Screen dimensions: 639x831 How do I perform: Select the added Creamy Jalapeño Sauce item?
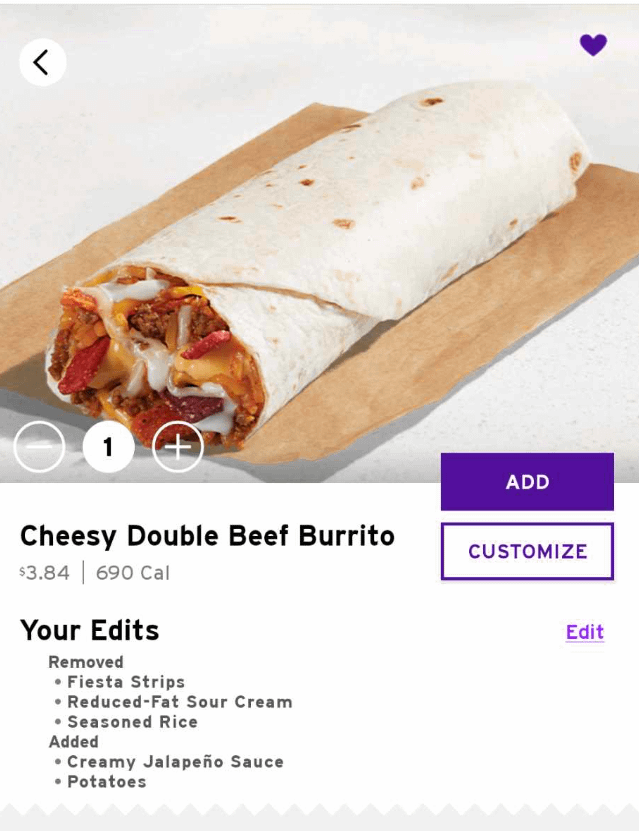coord(175,762)
